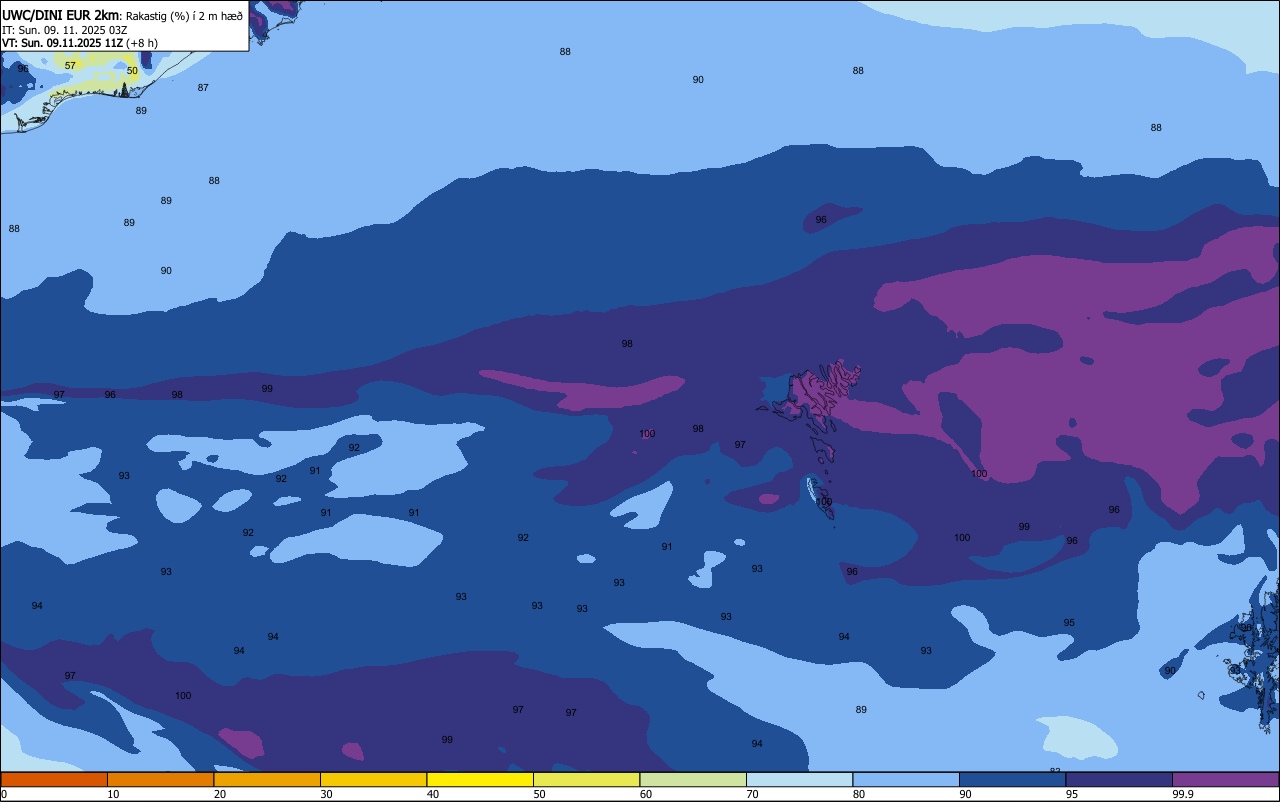
Task: Click the "57" humidity value on the map
Action: point(70,66)
